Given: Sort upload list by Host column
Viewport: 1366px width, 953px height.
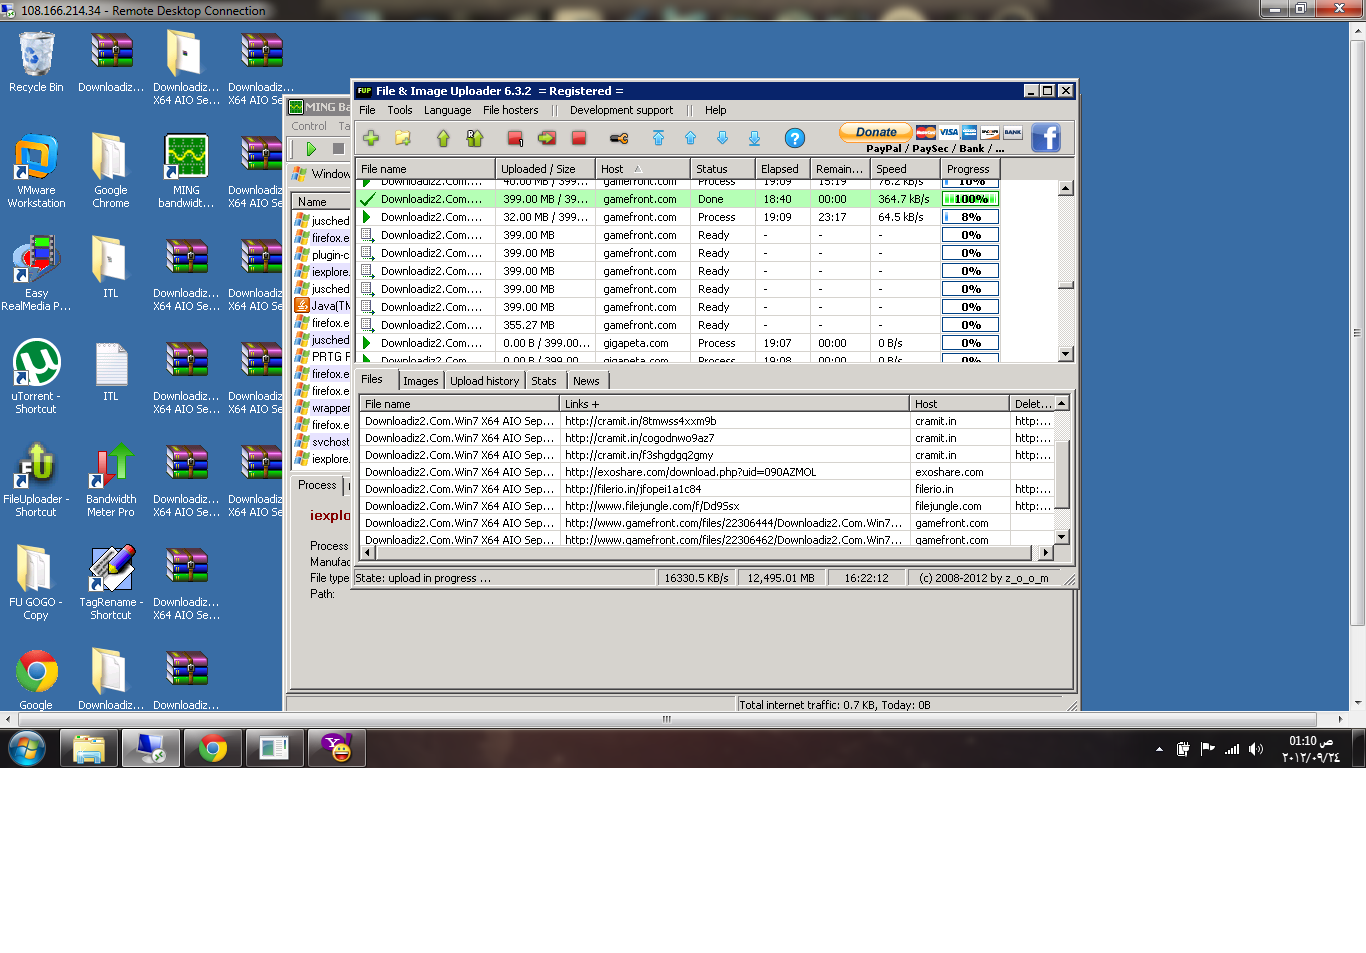Looking at the screenshot, I should 642,169.
